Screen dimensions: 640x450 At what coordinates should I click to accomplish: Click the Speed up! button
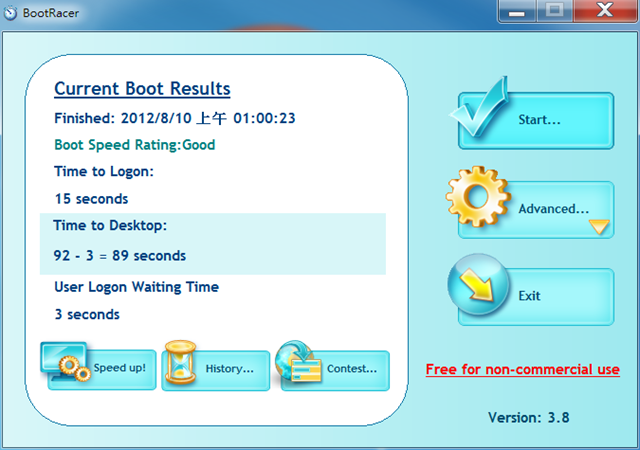[102, 370]
